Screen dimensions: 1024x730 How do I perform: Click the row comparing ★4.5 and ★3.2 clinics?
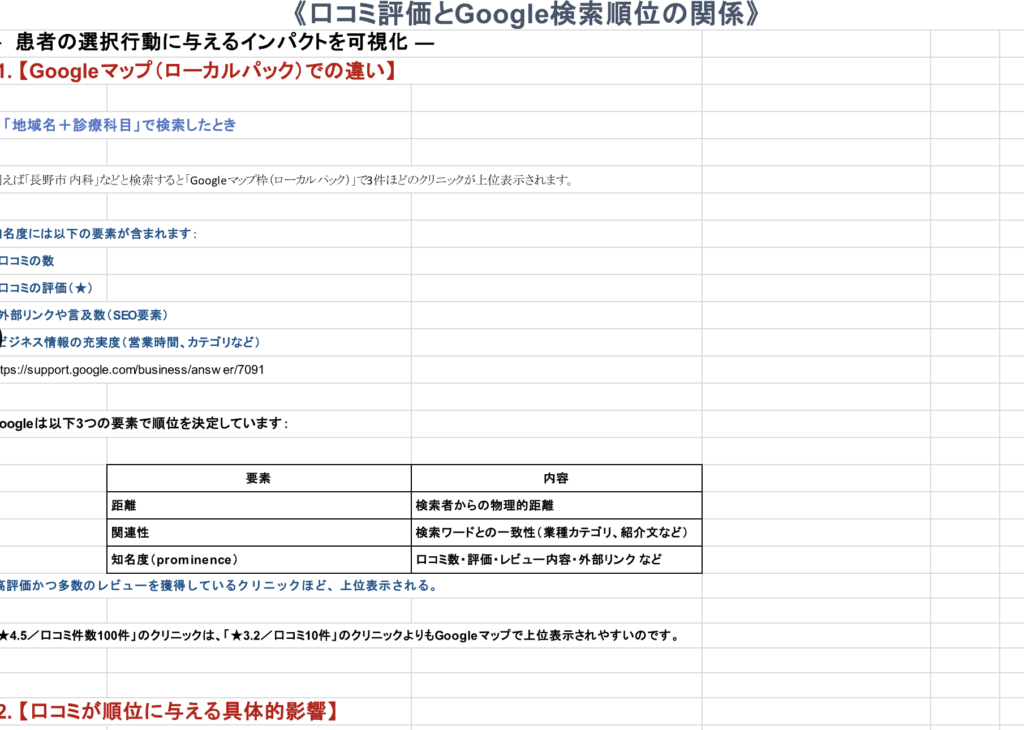tap(340, 635)
